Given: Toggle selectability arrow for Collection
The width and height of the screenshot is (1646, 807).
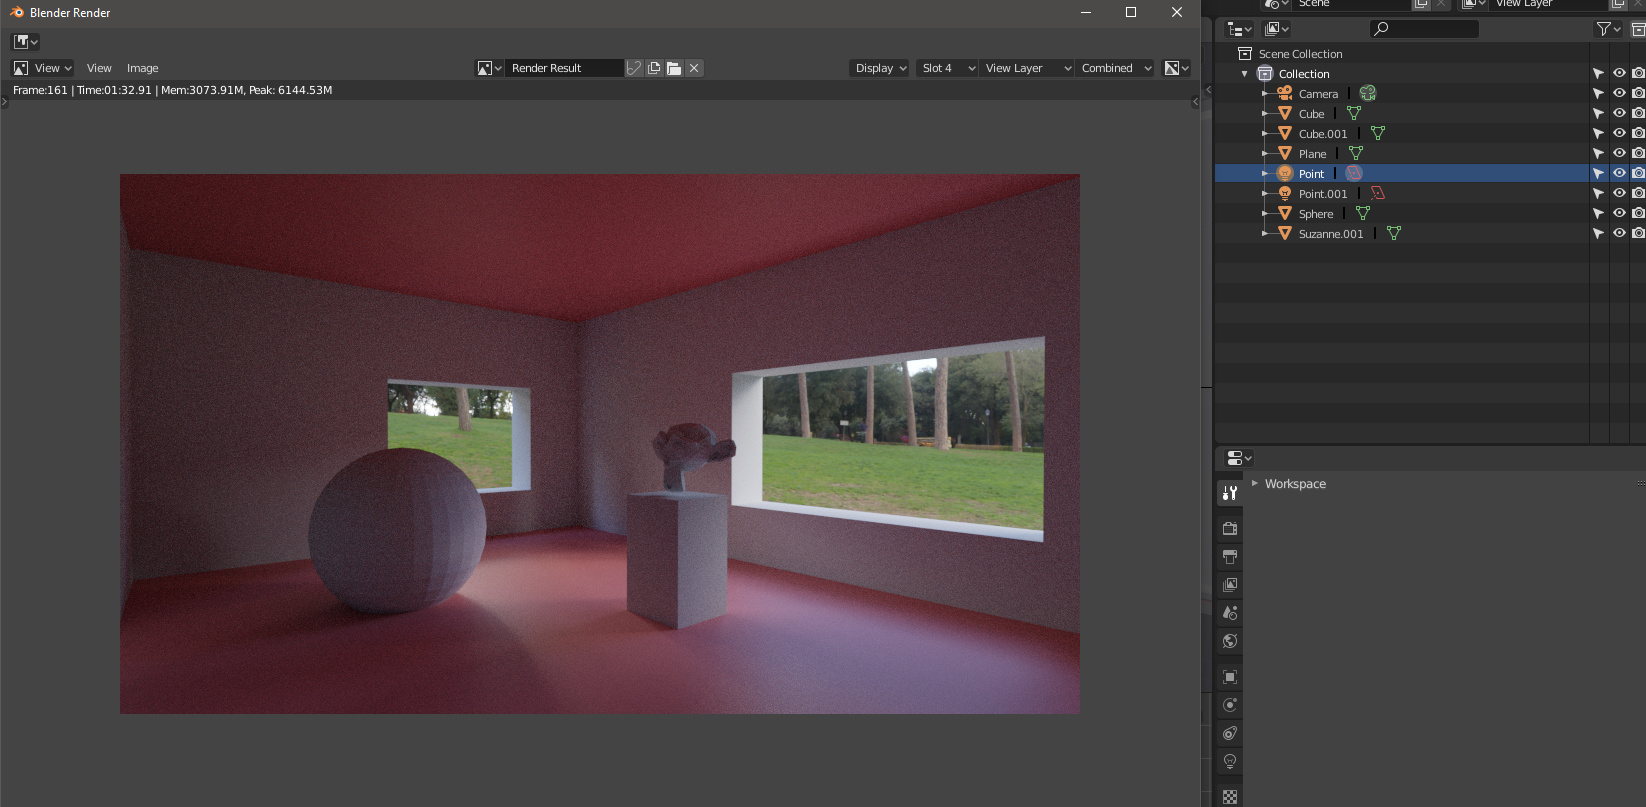Looking at the screenshot, I should coord(1598,73).
